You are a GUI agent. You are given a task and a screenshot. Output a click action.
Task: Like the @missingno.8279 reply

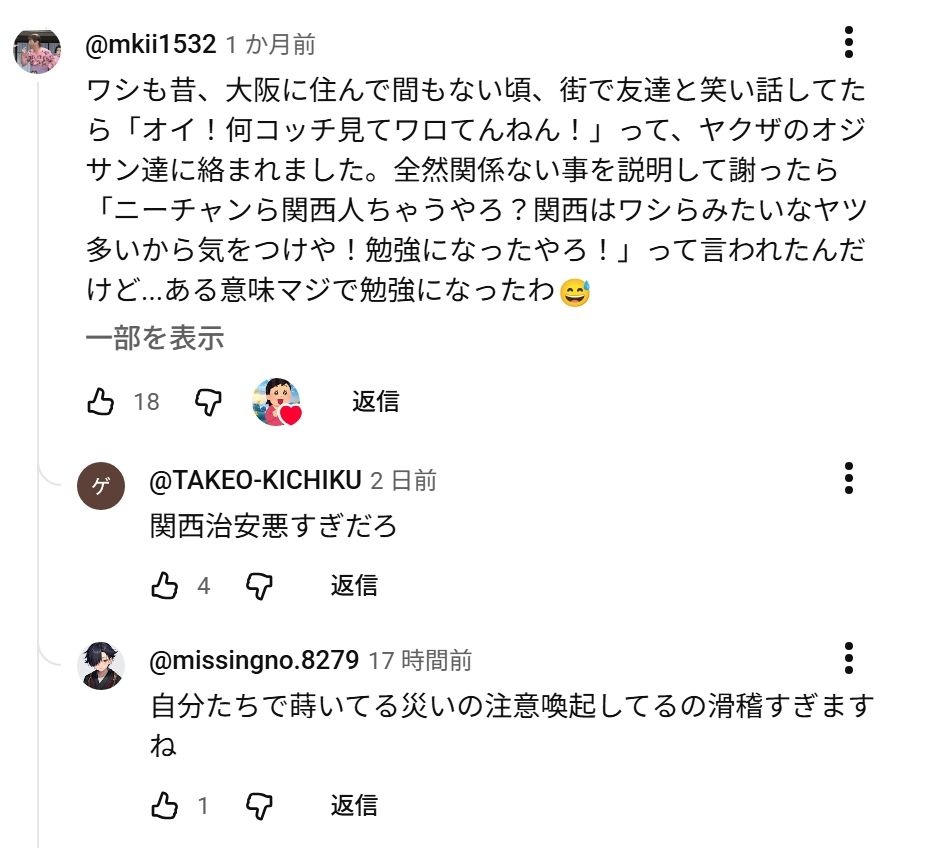pos(164,805)
